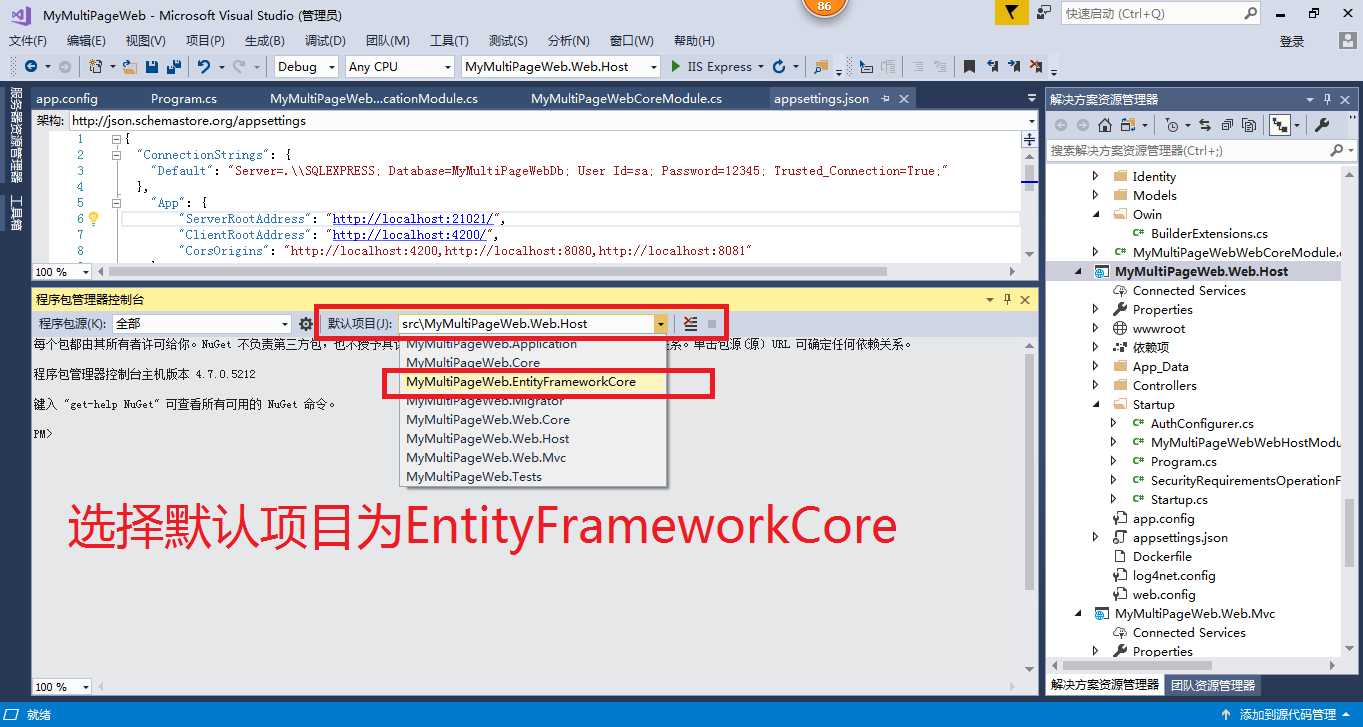Click pending changes filter clock icon
This screenshot has height=727, width=1363.
(x=1172, y=125)
